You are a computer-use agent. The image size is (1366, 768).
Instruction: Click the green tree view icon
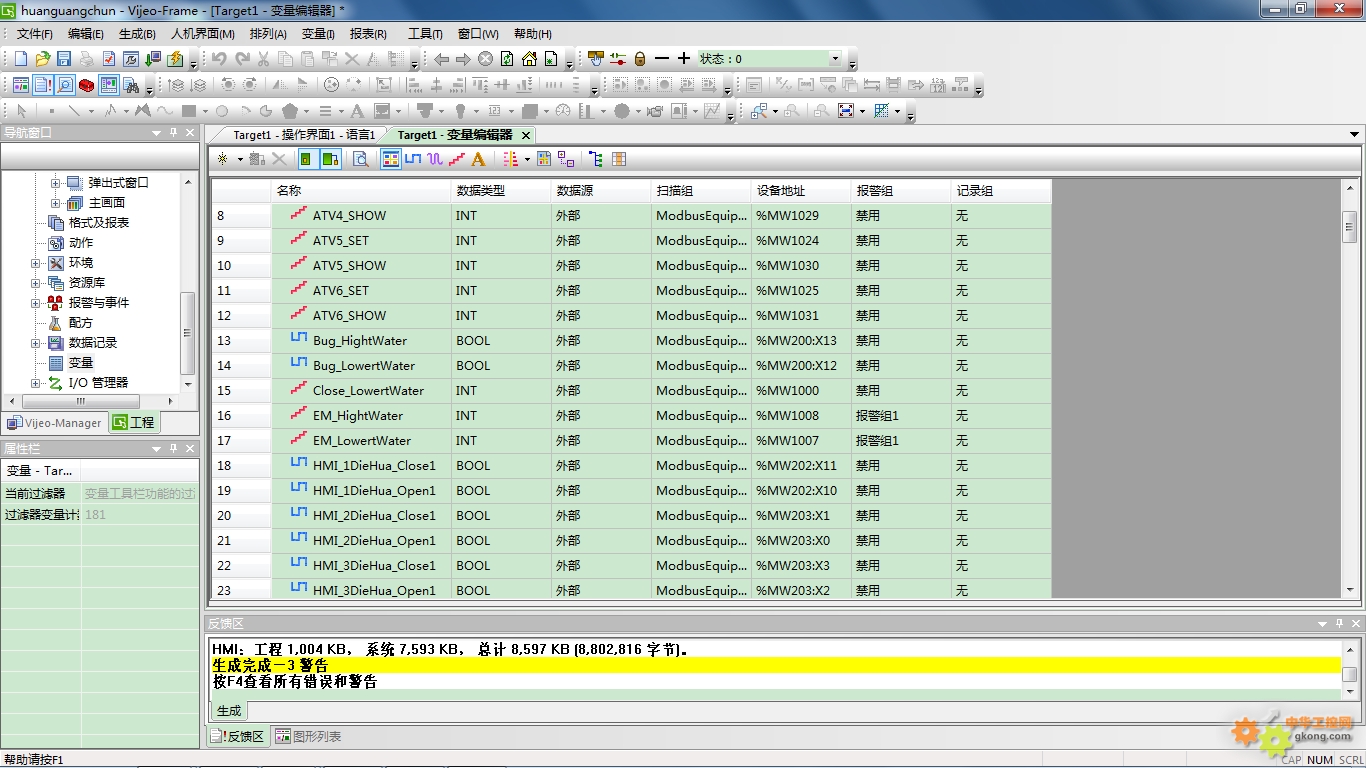[x=595, y=159]
